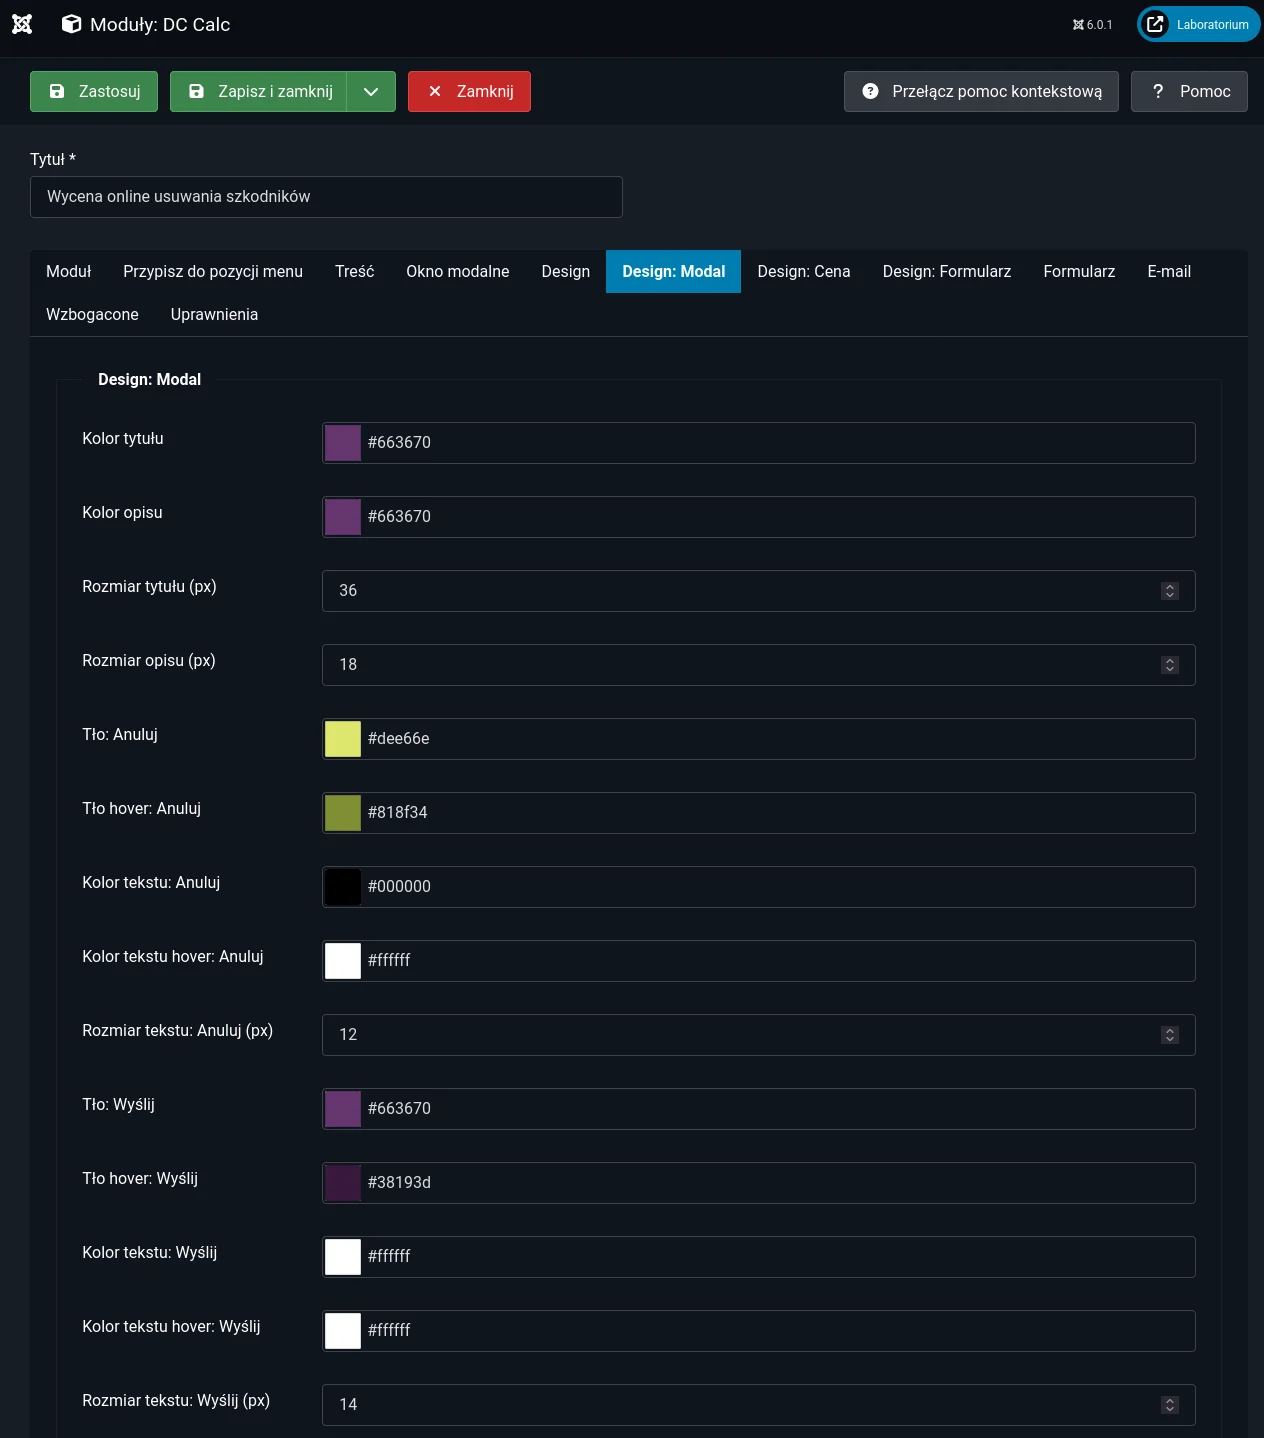Pick the Tło: Anuluj yellow swatch
The height and width of the screenshot is (1438, 1264).
pos(343,739)
